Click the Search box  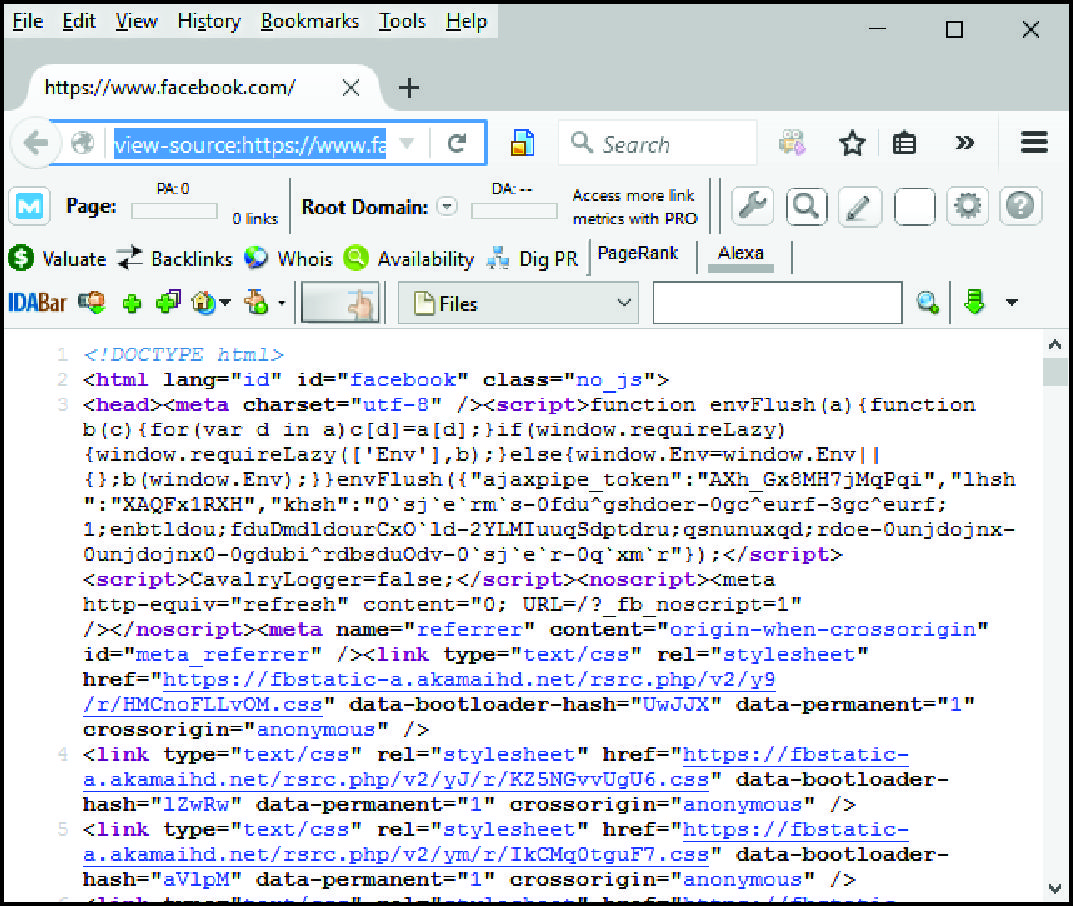point(658,143)
